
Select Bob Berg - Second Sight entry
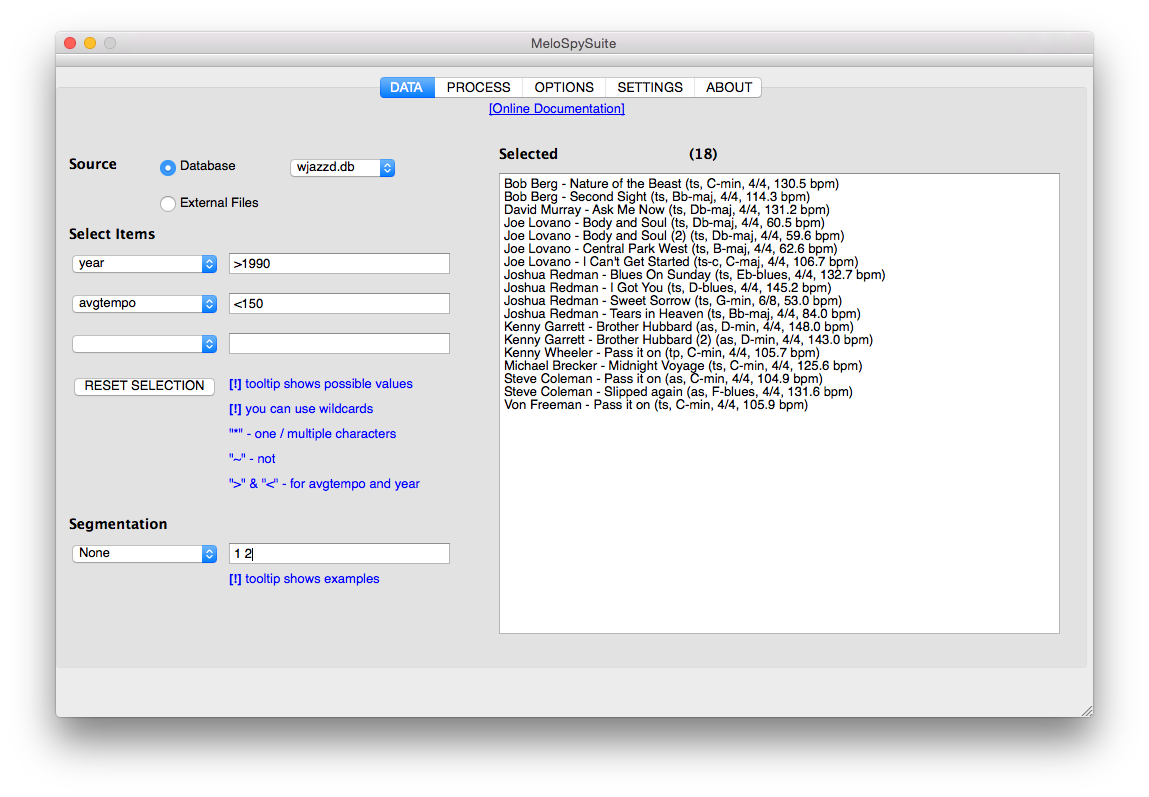pos(657,196)
